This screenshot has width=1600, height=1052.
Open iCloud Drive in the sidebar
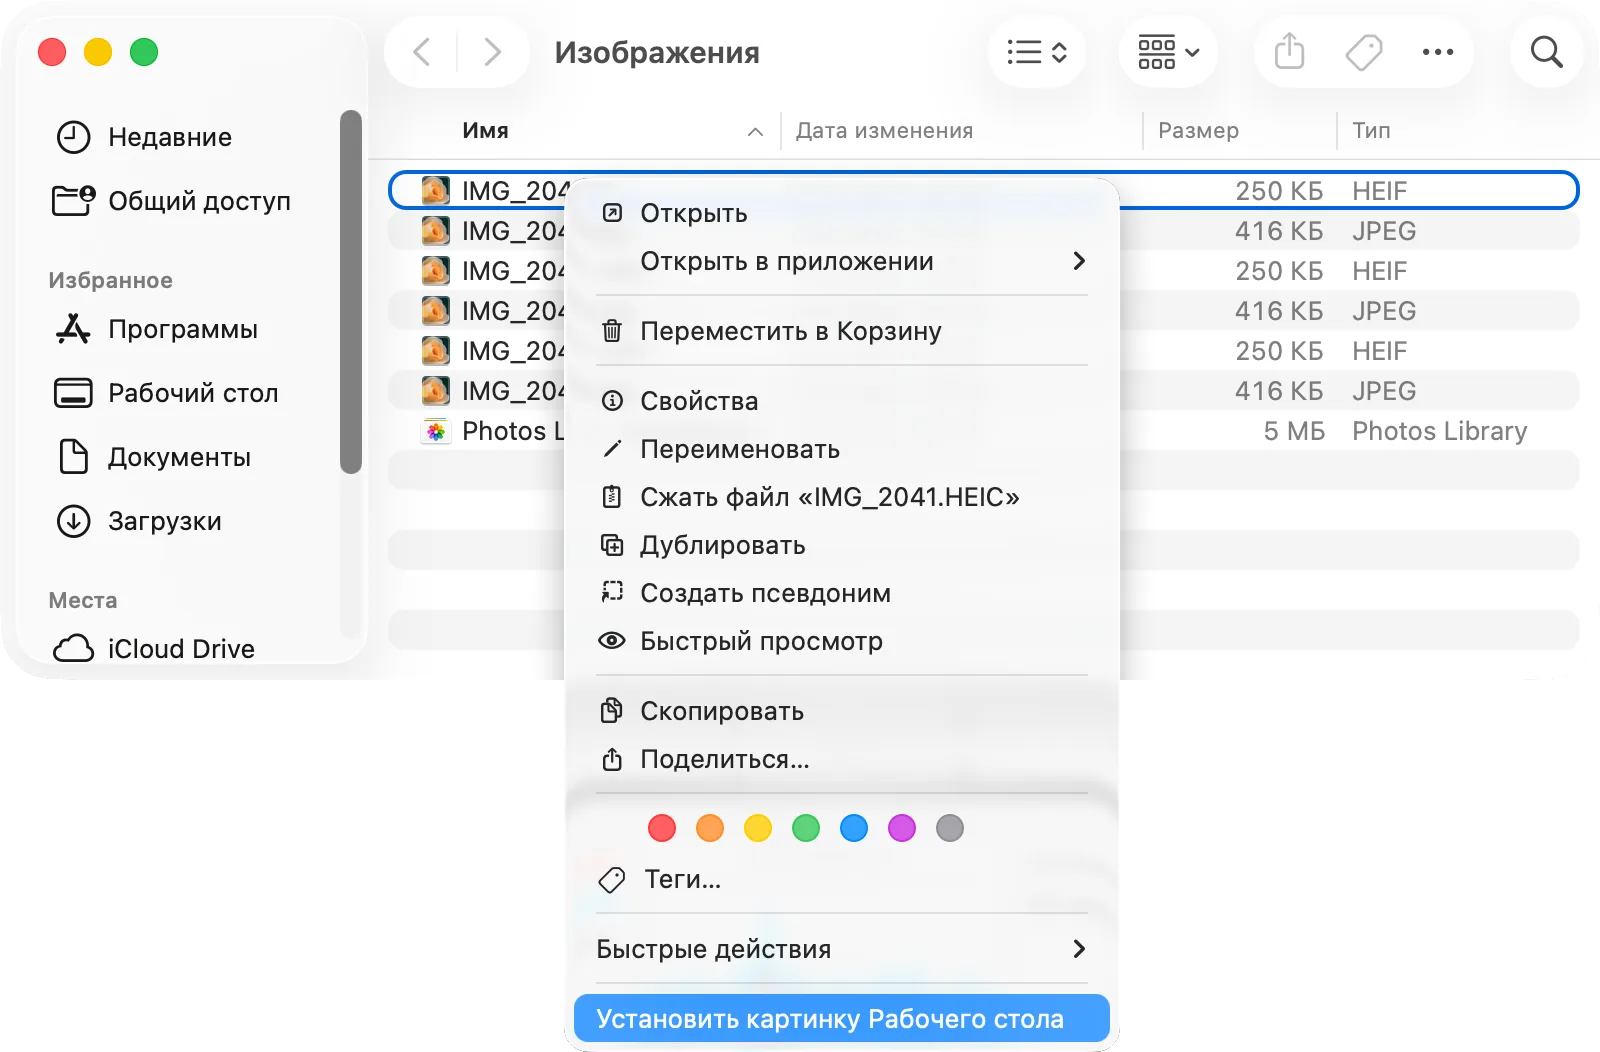point(154,649)
